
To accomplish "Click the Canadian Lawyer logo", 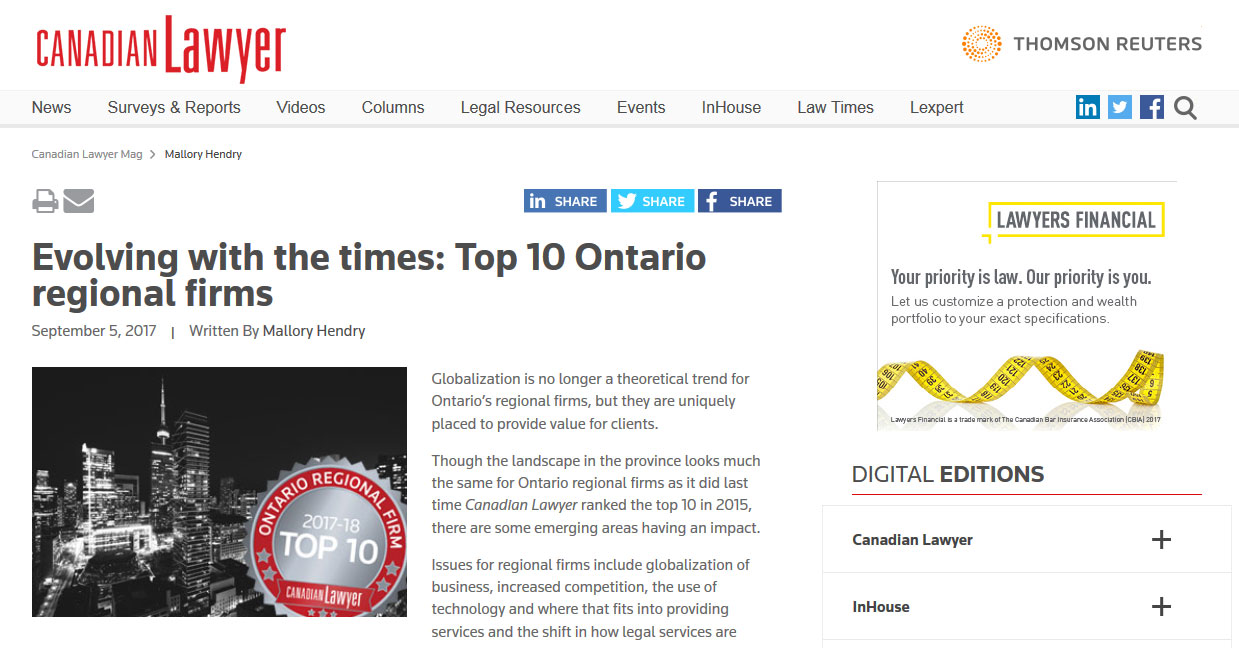I will [161, 48].
